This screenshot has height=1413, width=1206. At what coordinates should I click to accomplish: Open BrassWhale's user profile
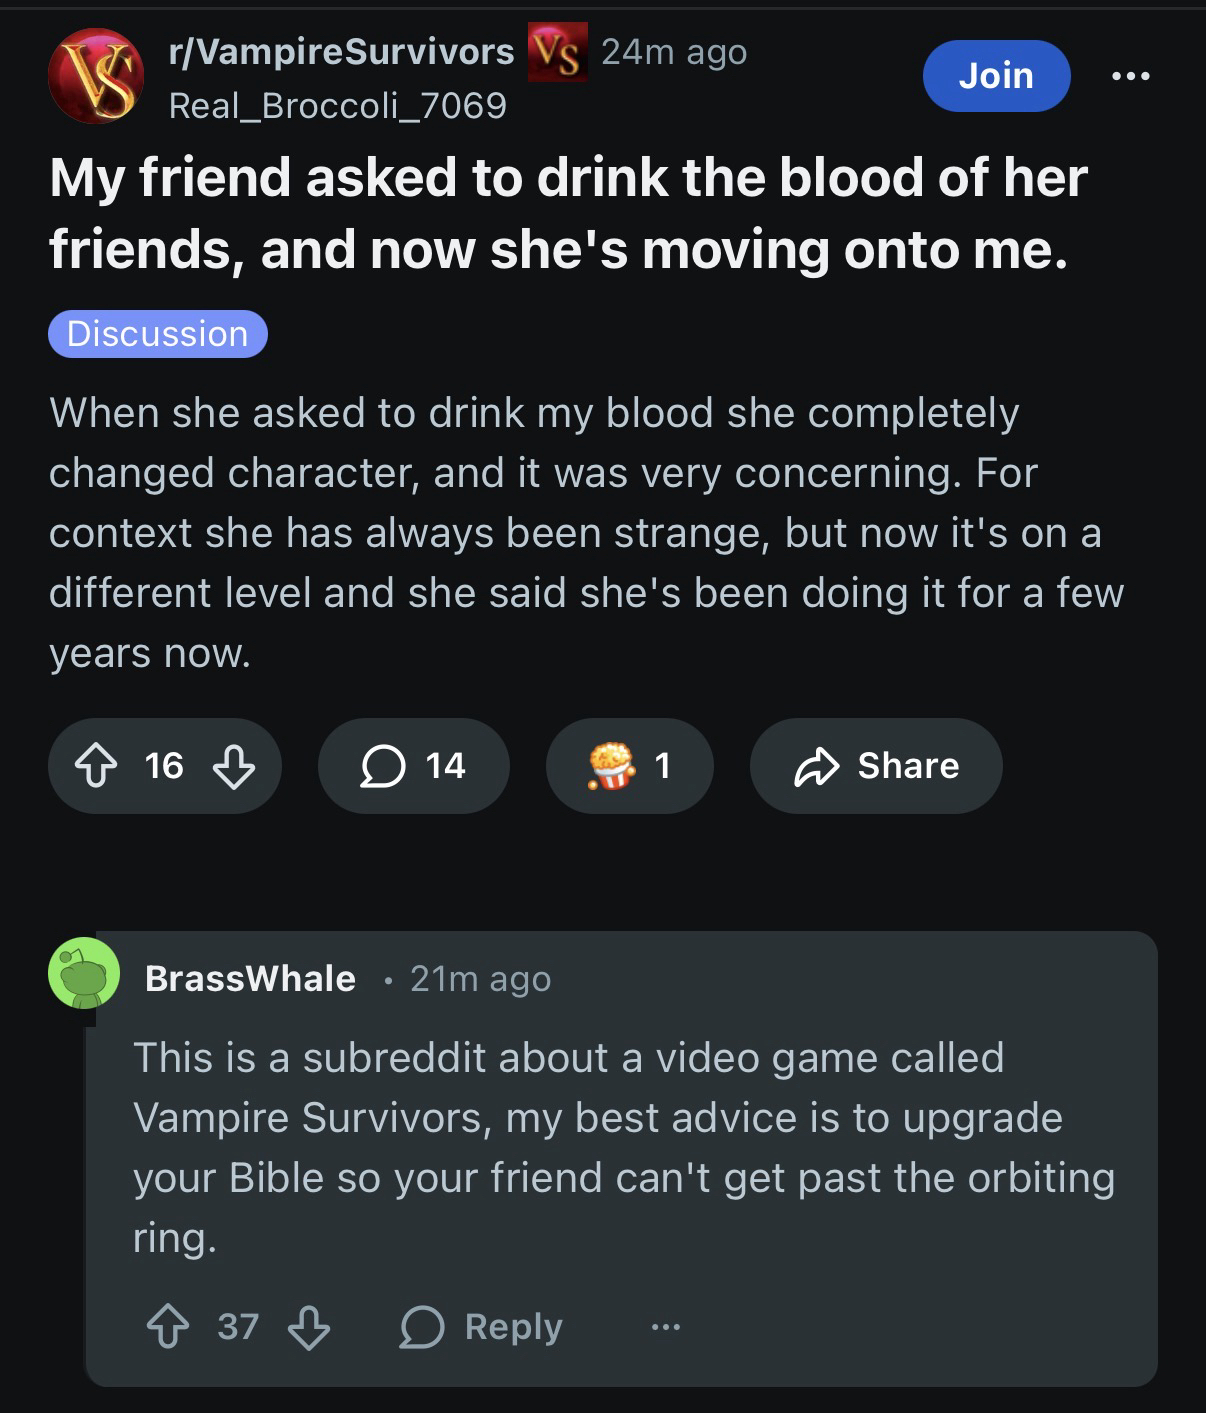250,978
